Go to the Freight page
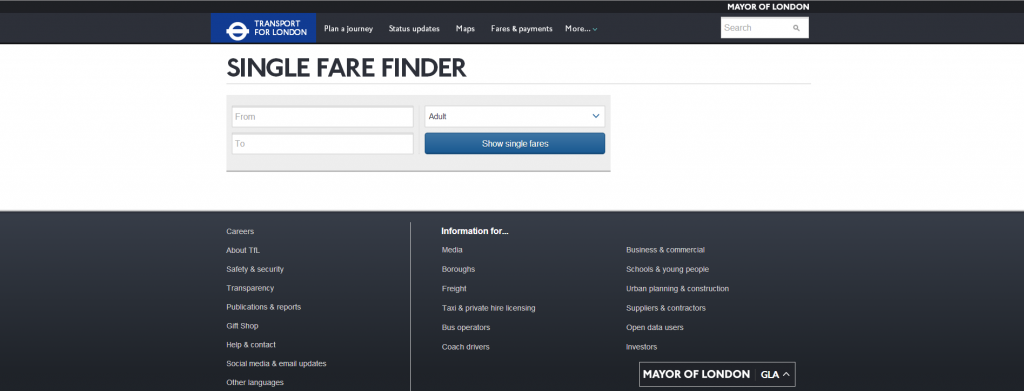This screenshot has width=1024, height=391. point(455,289)
